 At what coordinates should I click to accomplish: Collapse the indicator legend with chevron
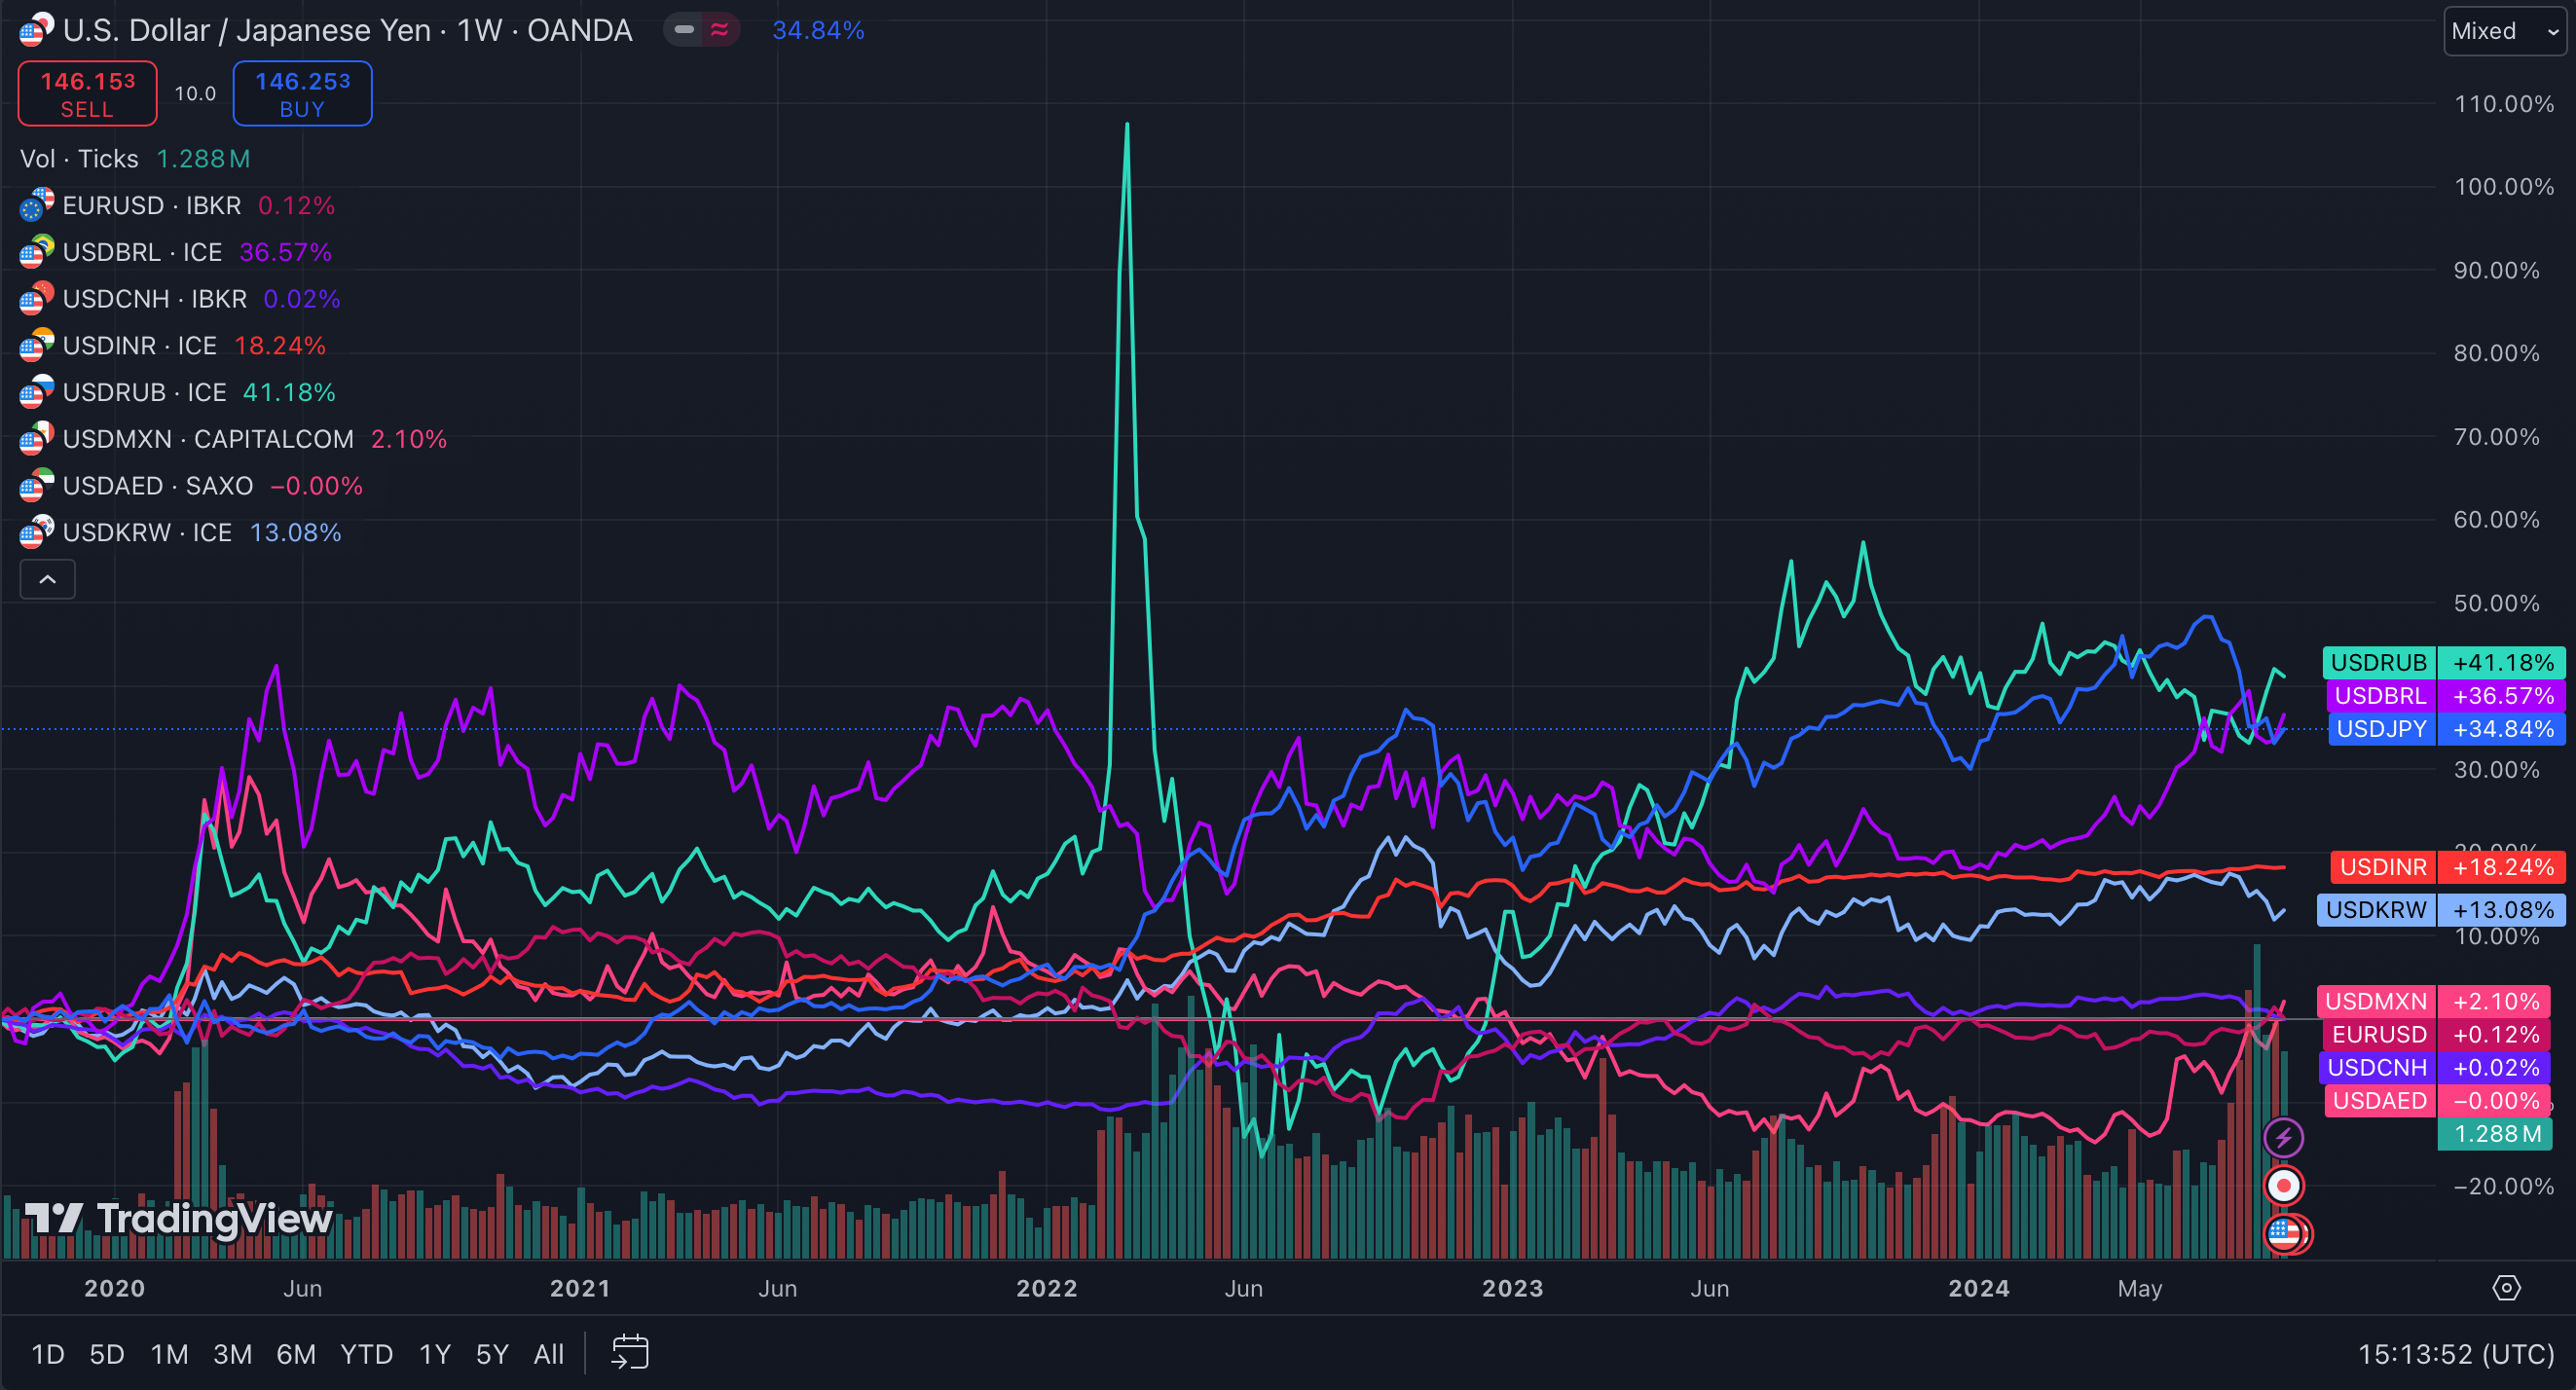coord(47,579)
